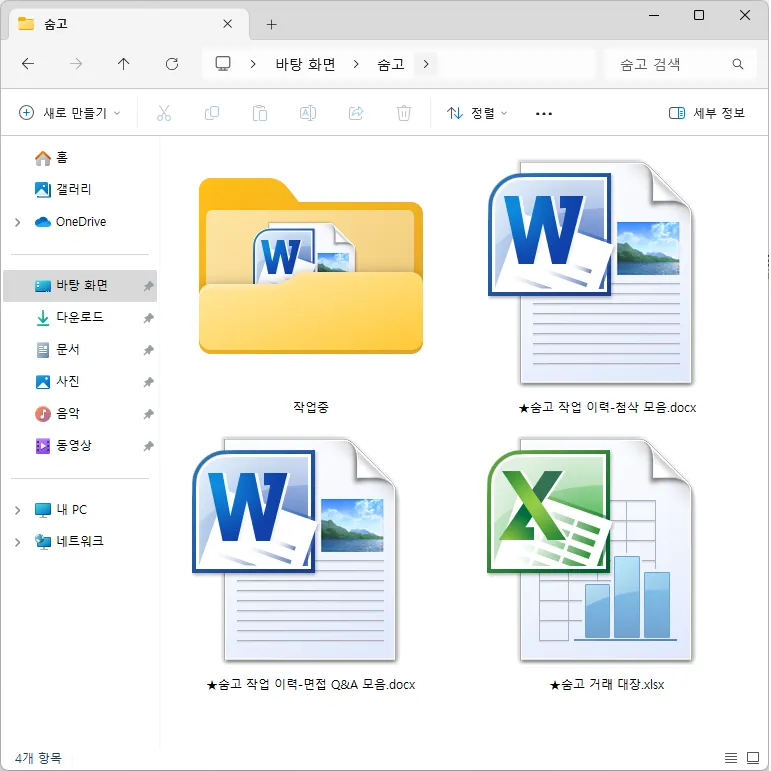Click 숨고 breadcrumb in address bar

(391, 64)
